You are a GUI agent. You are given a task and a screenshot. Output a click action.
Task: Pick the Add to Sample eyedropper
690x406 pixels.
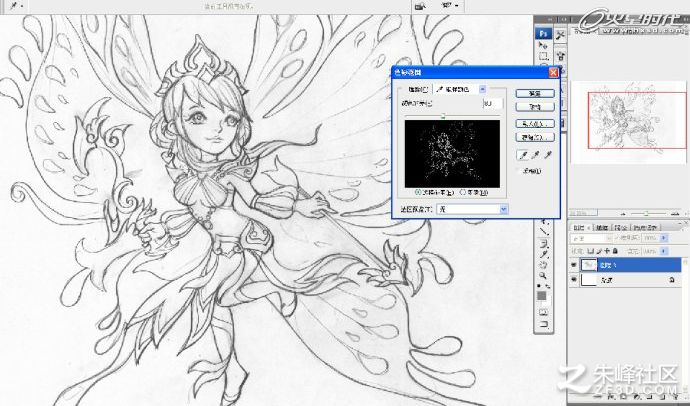(x=535, y=155)
